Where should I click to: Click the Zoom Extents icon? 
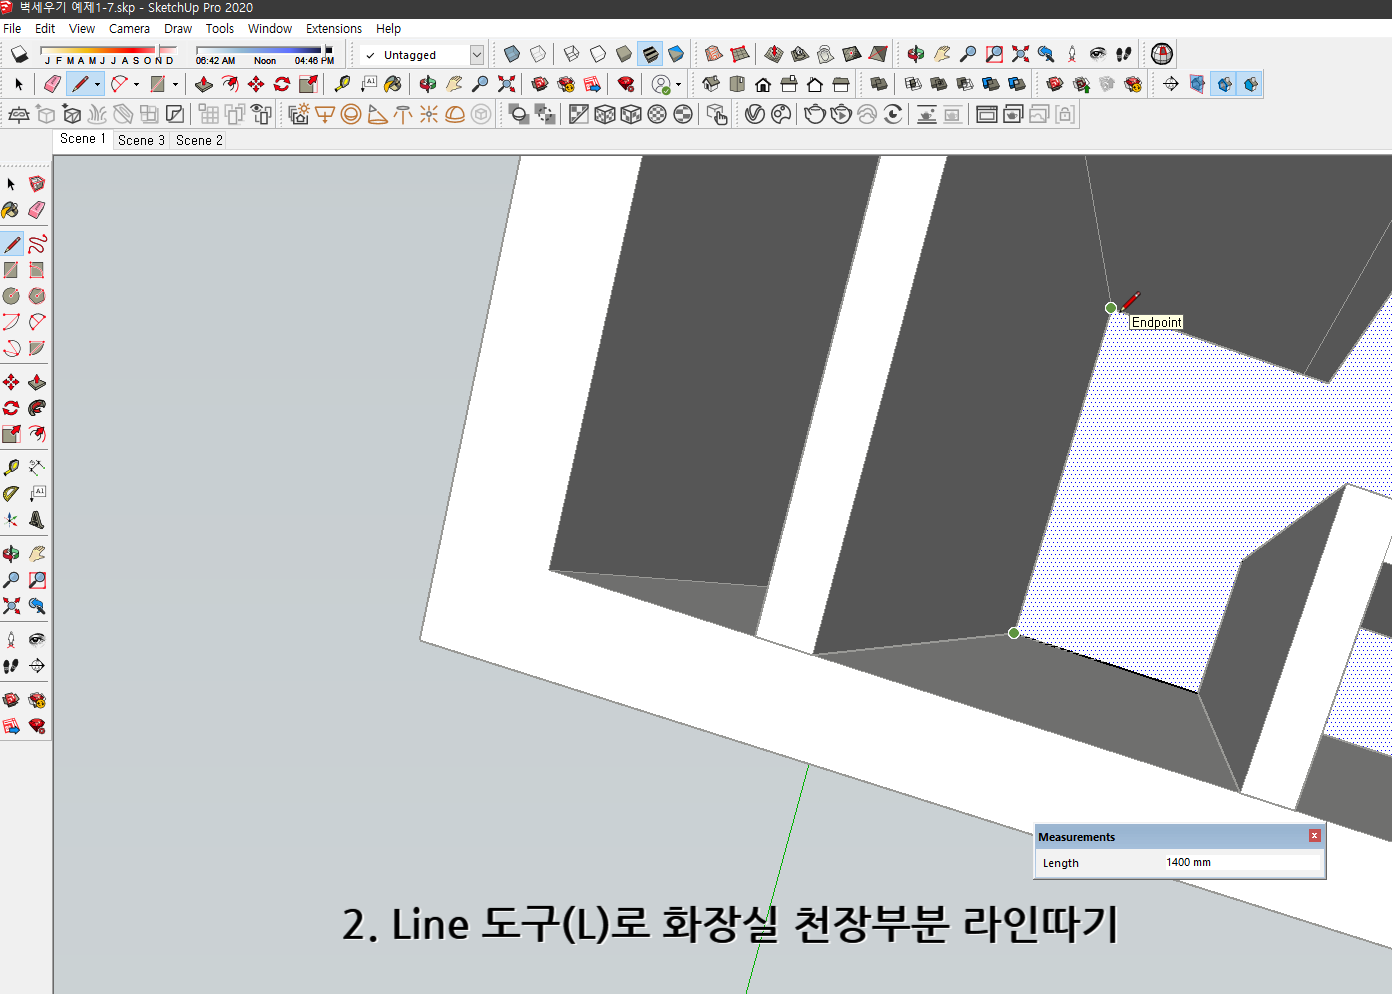[505, 84]
